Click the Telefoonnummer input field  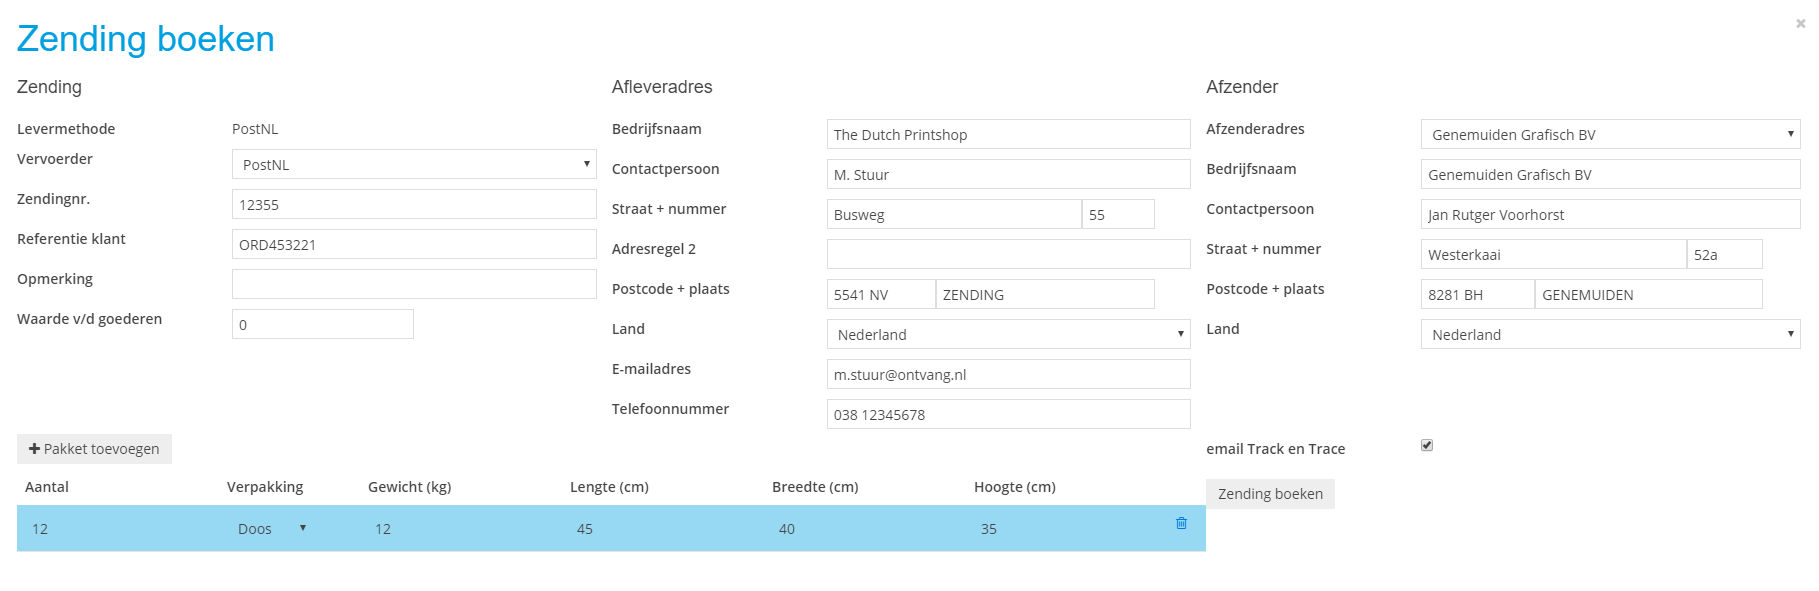coord(1008,415)
